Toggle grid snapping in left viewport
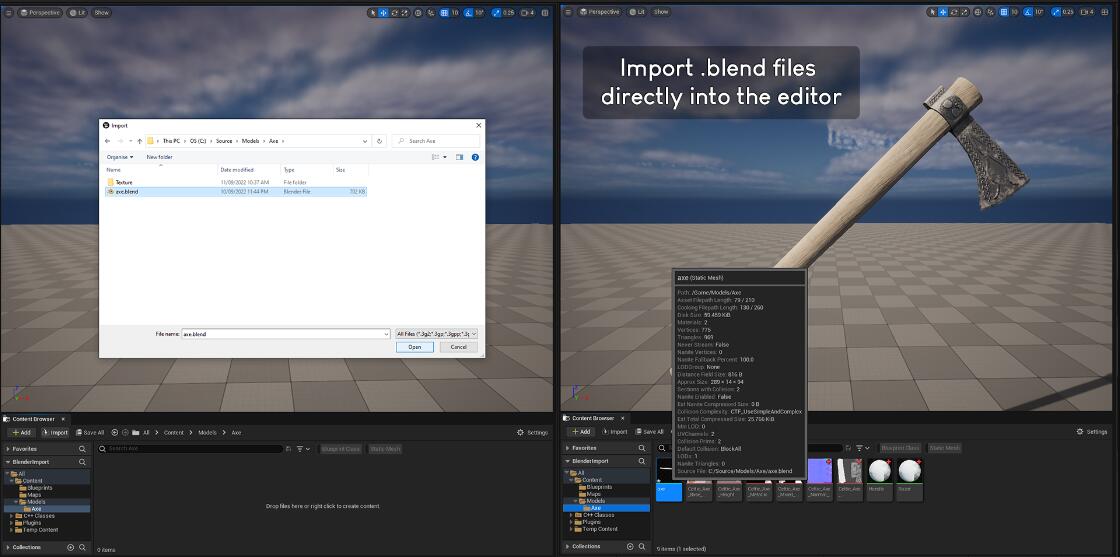1120x557 pixels. coord(444,12)
